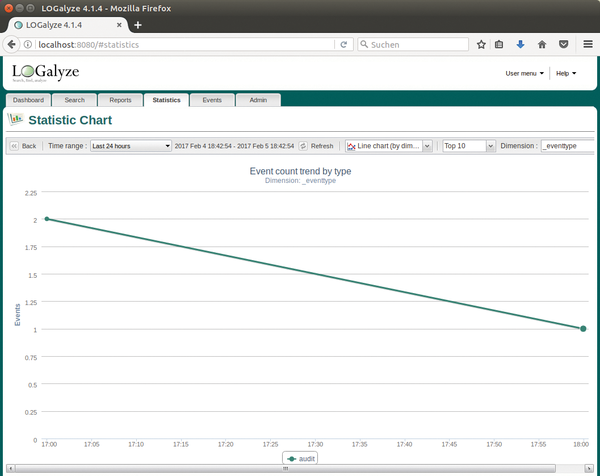
Task: Switch to the Events tab
Action: coord(212,100)
